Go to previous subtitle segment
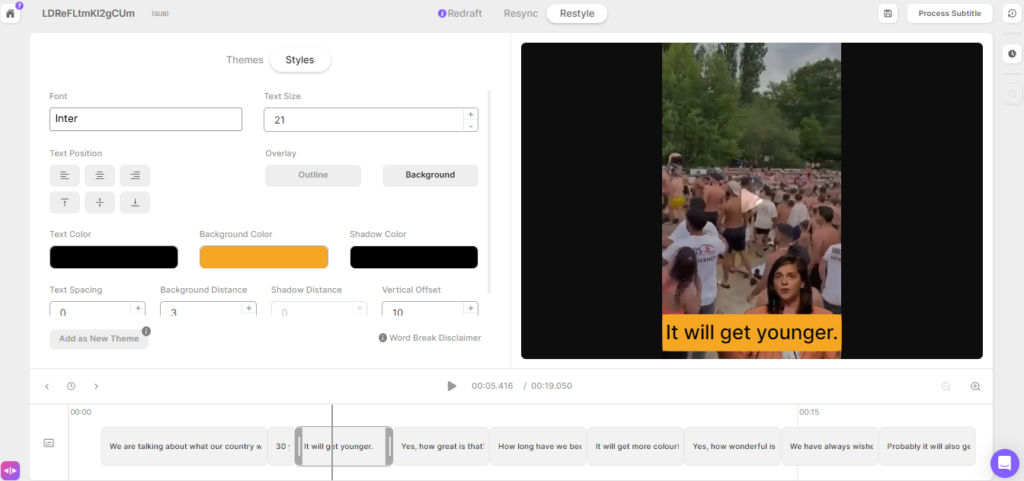Screen dimensions: 1024x481 (x=47, y=386)
